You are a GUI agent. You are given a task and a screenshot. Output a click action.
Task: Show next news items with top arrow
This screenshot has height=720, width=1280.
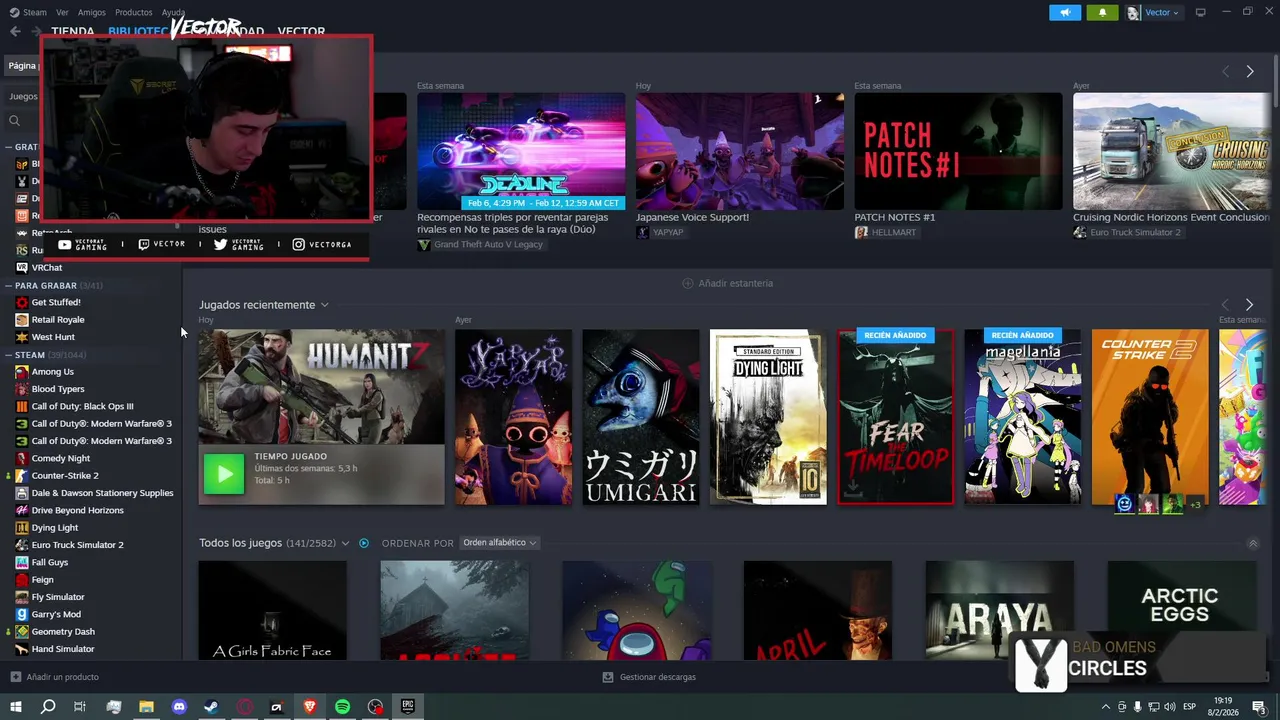(x=1249, y=71)
